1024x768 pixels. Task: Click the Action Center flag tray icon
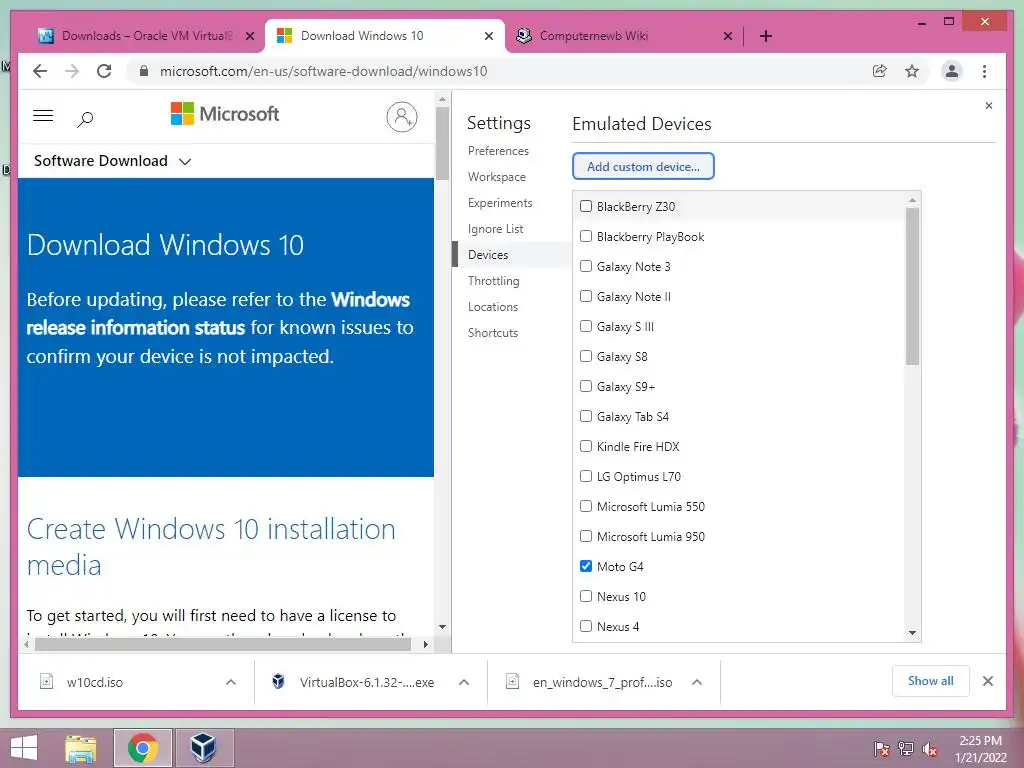[881, 748]
